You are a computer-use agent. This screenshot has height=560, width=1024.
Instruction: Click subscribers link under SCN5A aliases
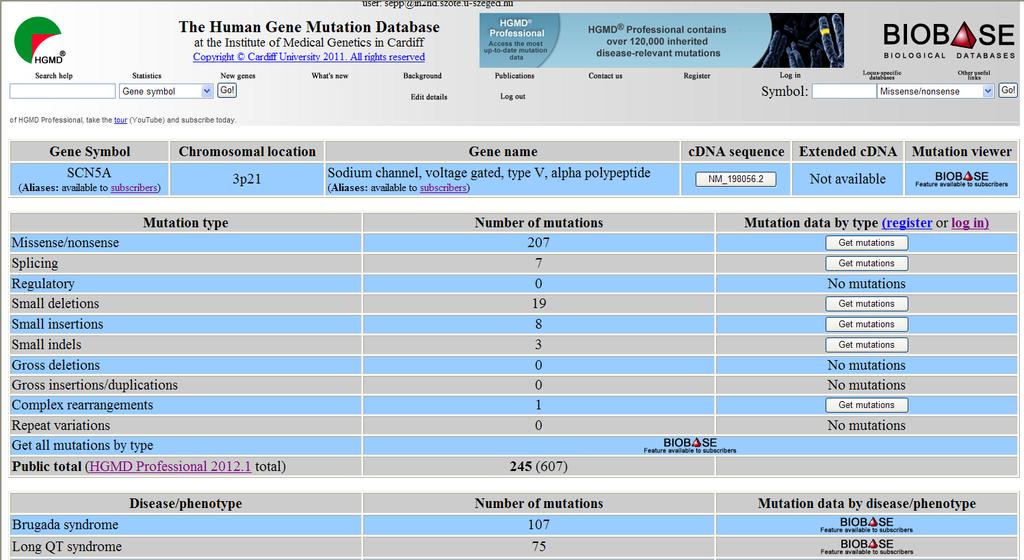point(134,188)
